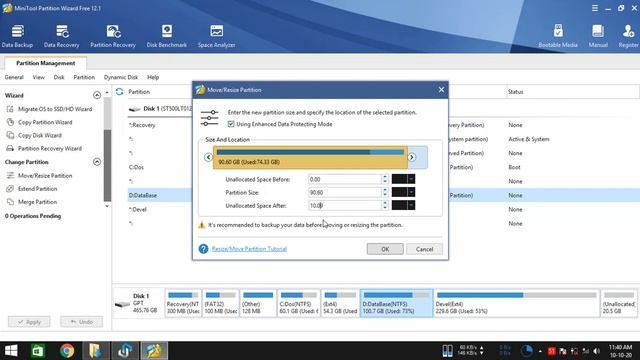640x360 pixels.
Task: Click the Undo button
Action: tap(82, 322)
